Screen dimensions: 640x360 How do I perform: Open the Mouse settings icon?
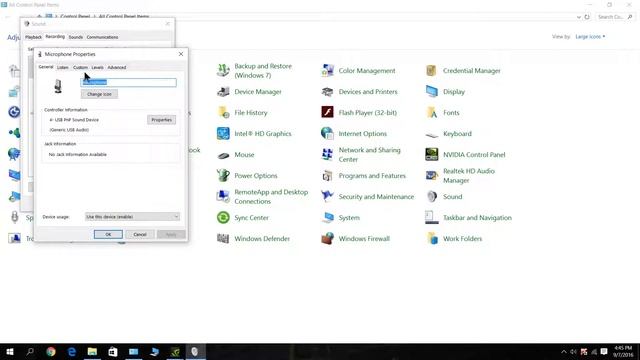pos(223,155)
